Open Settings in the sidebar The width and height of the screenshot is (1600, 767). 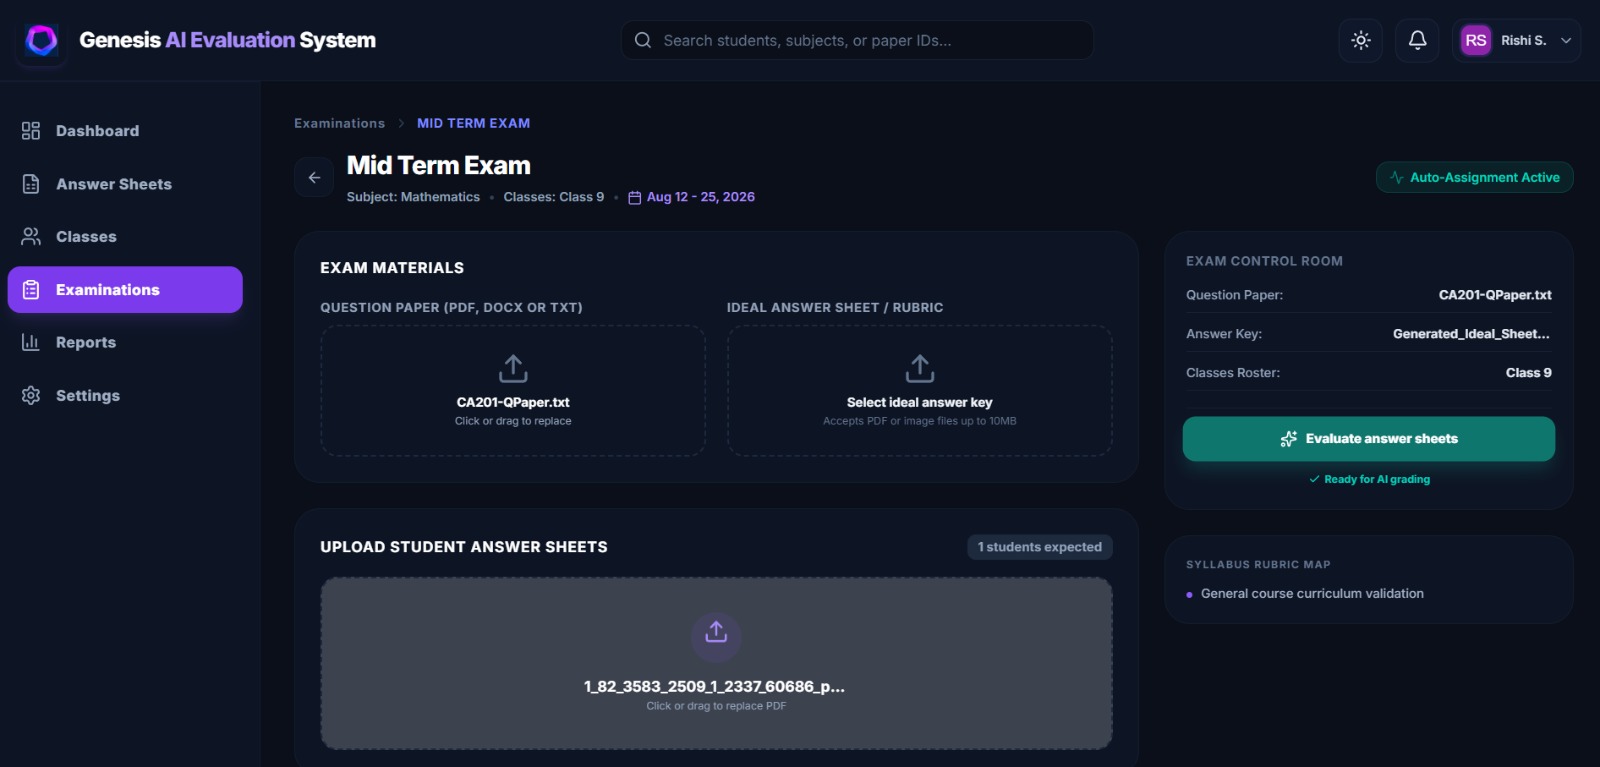click(x=125, y=395)
